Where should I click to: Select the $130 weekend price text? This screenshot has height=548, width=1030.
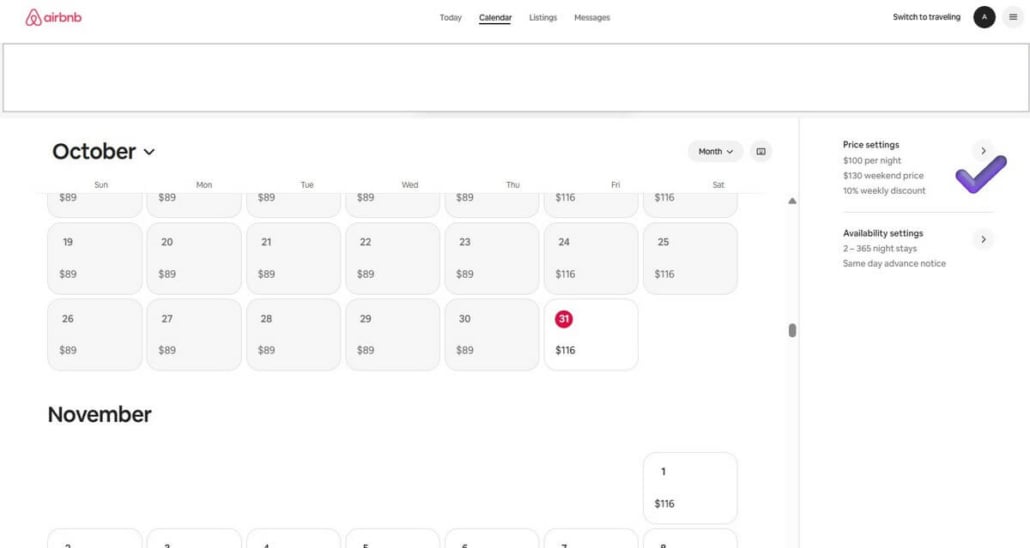point(883,175)
